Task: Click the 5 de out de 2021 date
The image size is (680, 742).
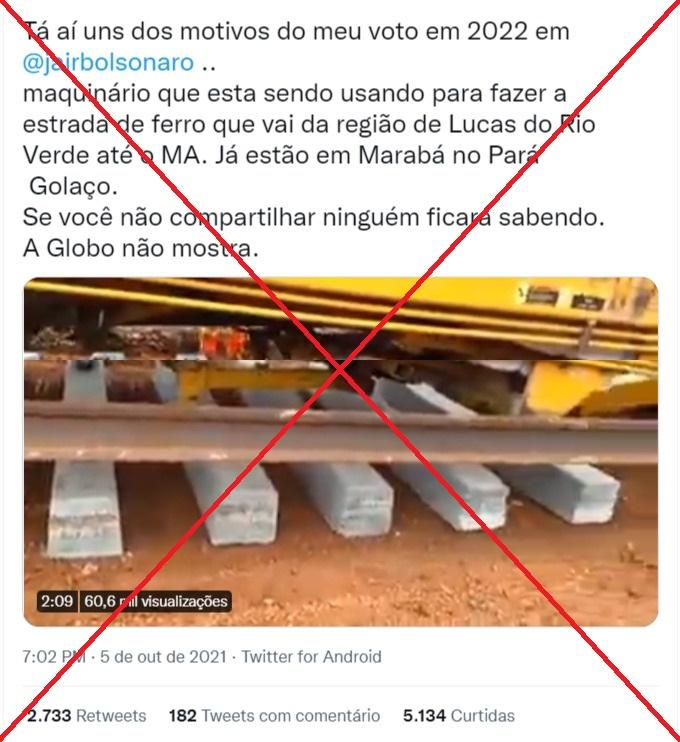Action: (163, 657)
